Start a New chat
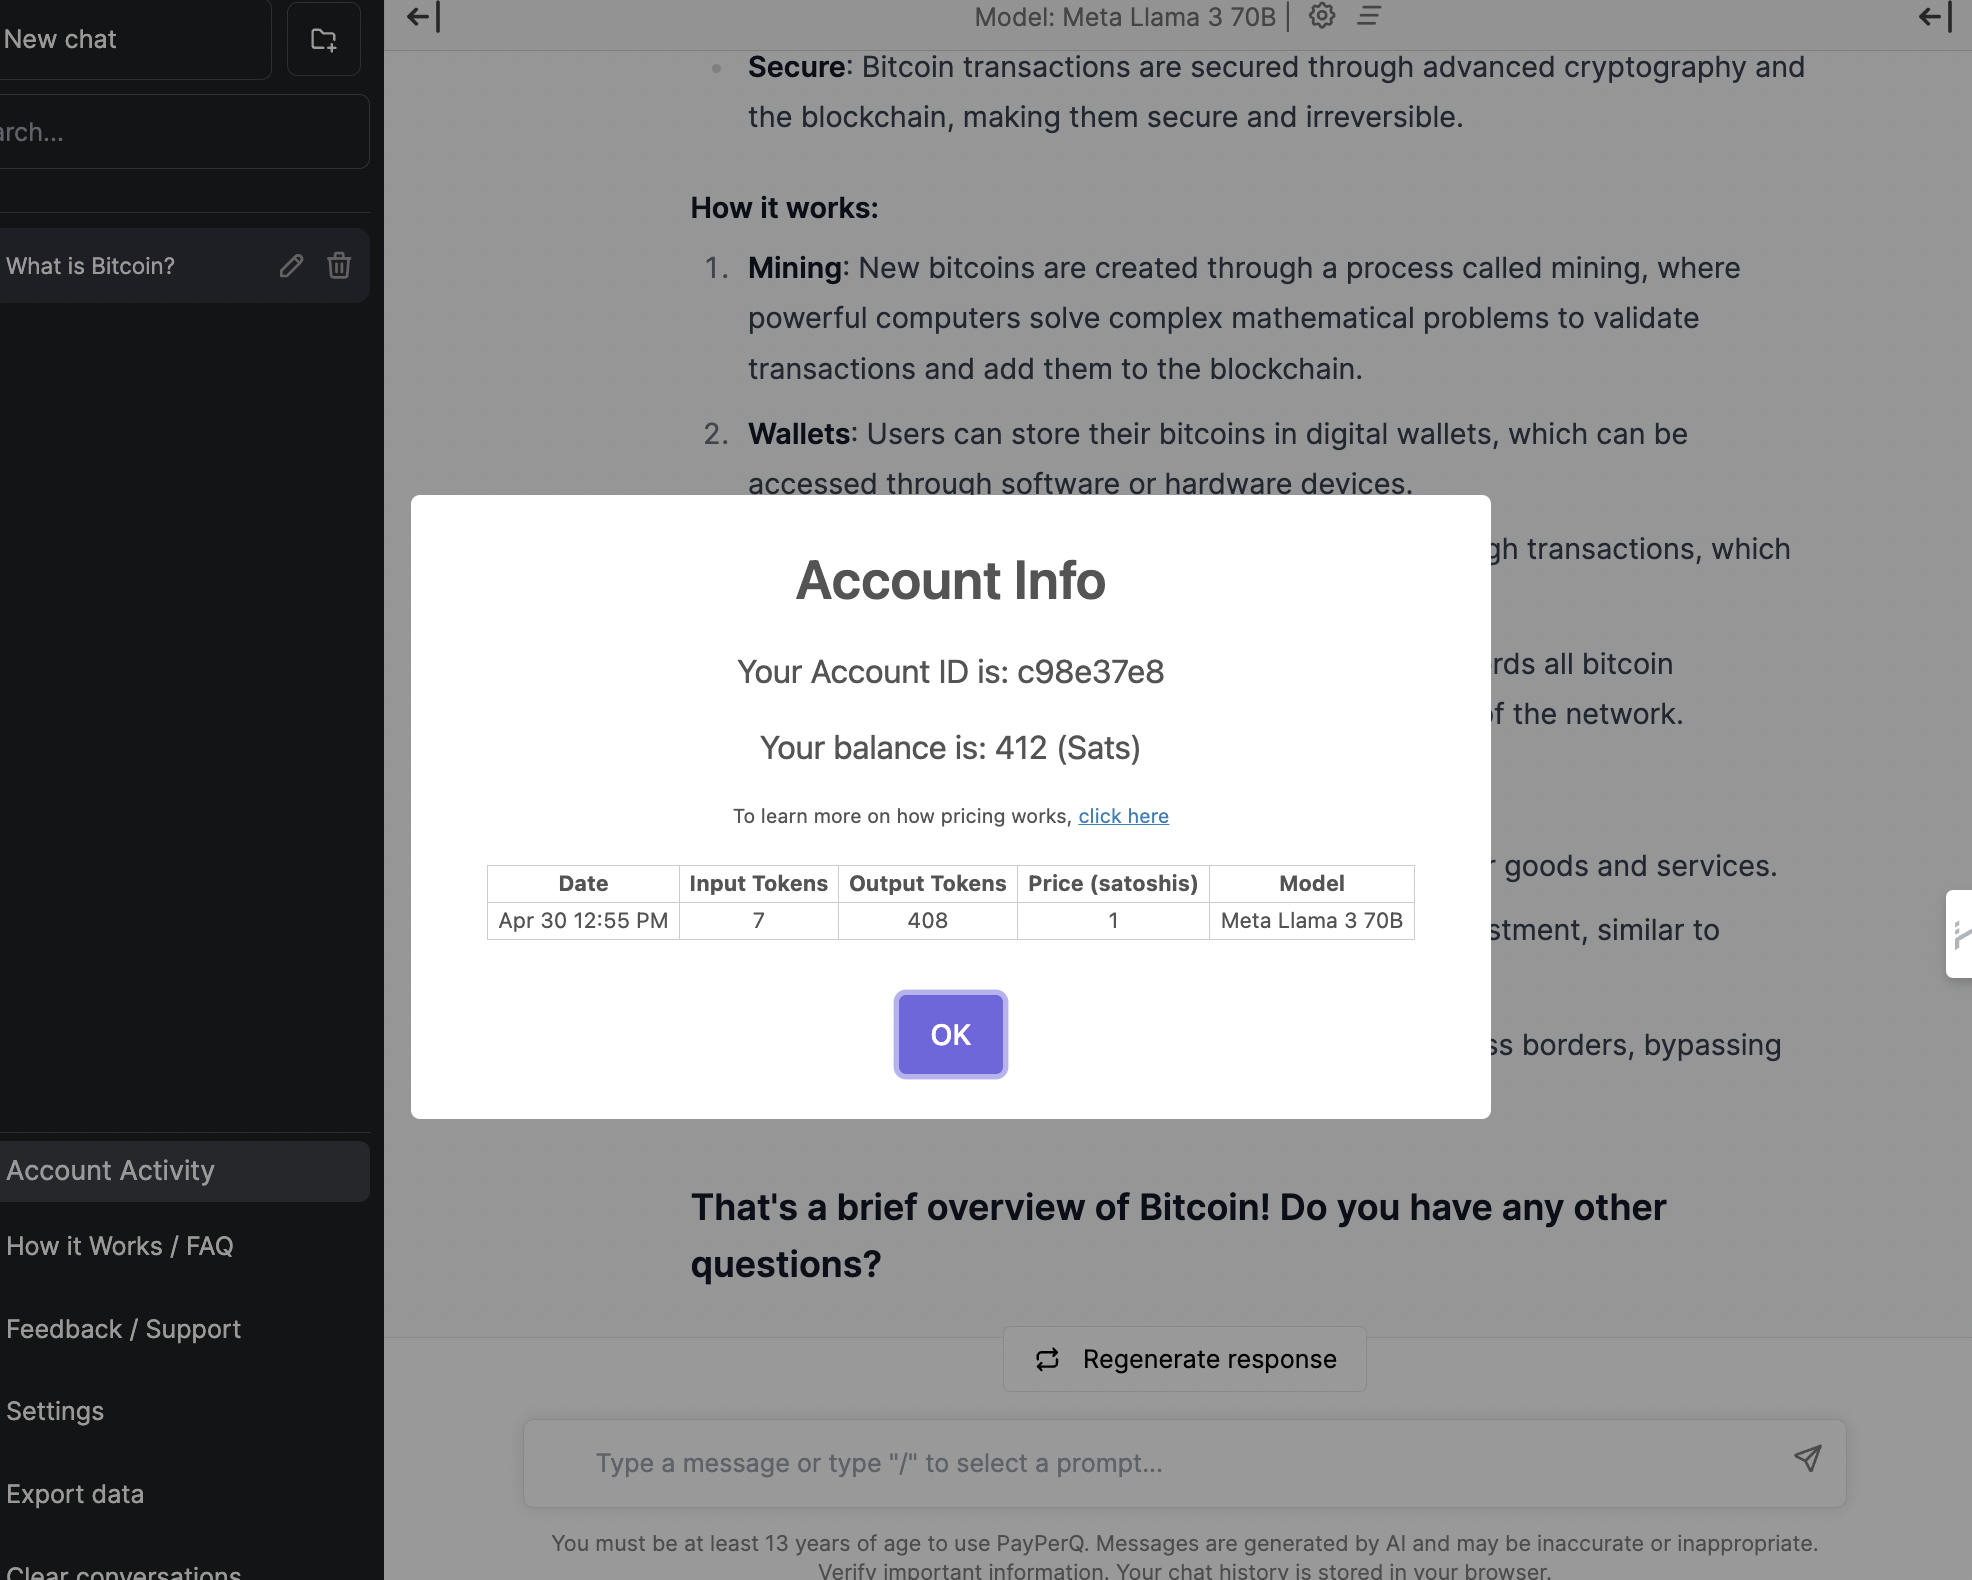 tap(60, 40)
